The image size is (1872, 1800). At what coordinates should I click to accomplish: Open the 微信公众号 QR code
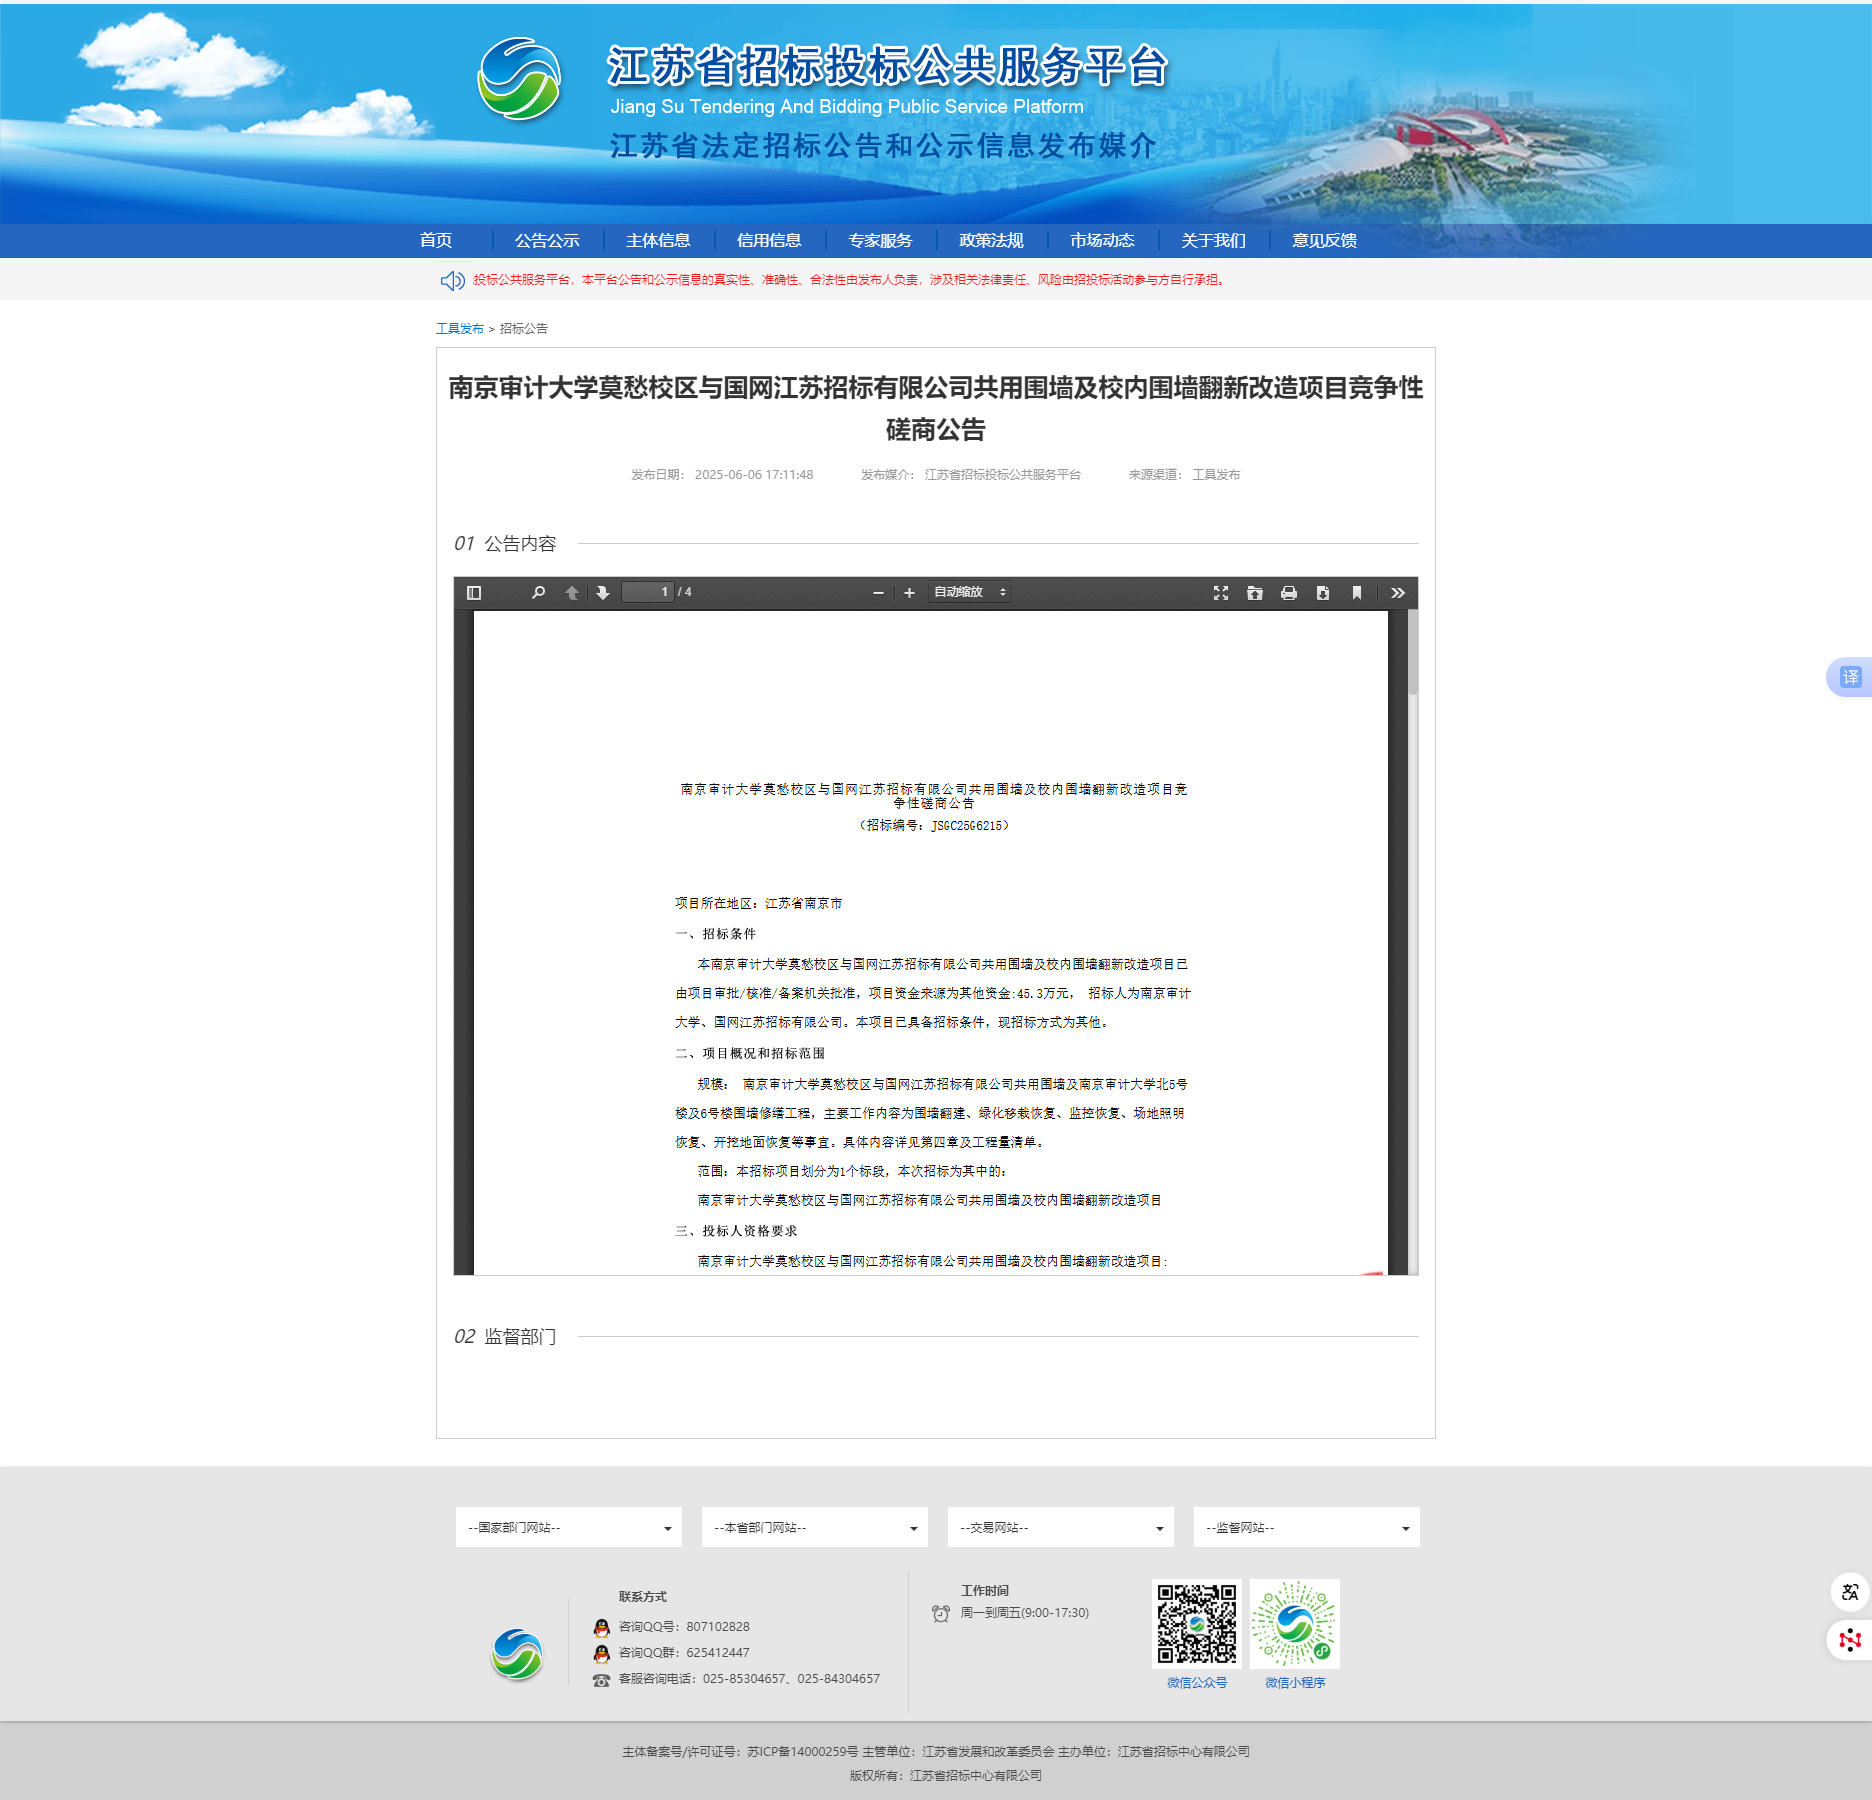coord(1197,1624)
